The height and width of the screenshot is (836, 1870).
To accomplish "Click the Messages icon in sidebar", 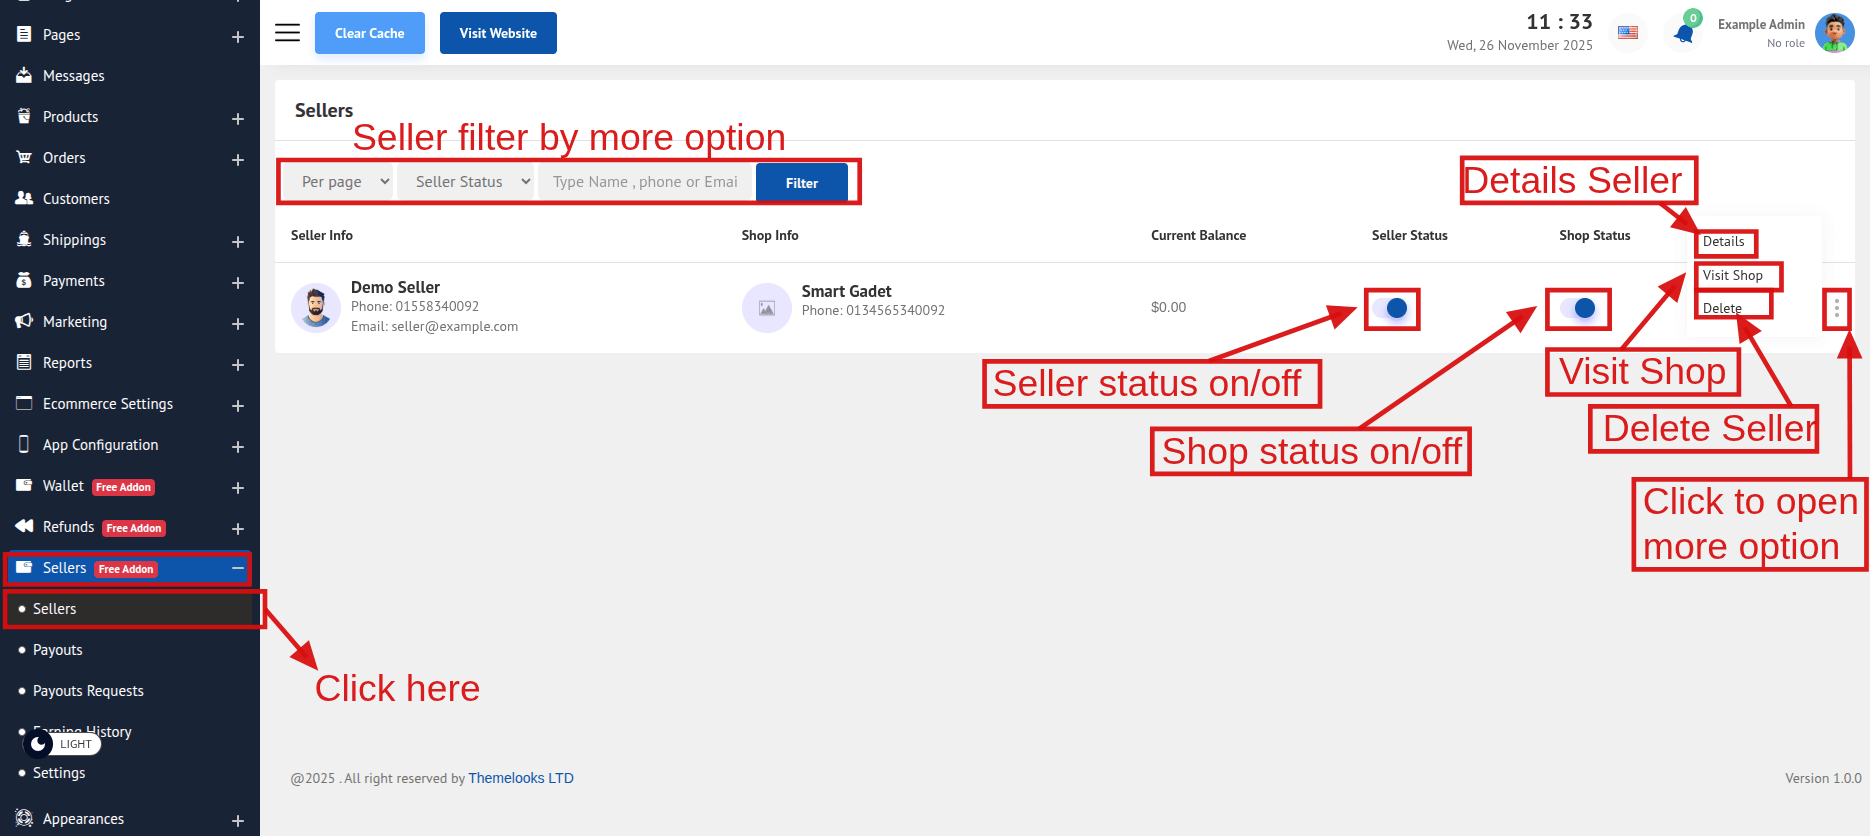I will (x=24, y=76).
